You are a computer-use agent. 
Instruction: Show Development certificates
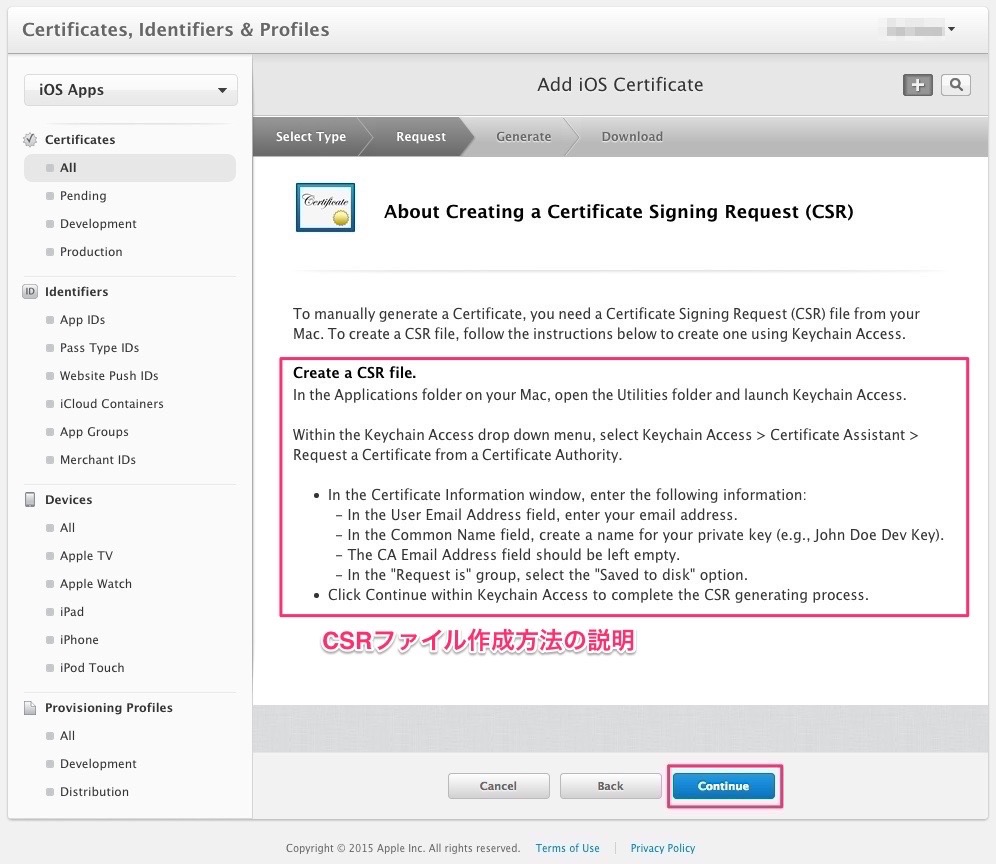click(98, 224)
